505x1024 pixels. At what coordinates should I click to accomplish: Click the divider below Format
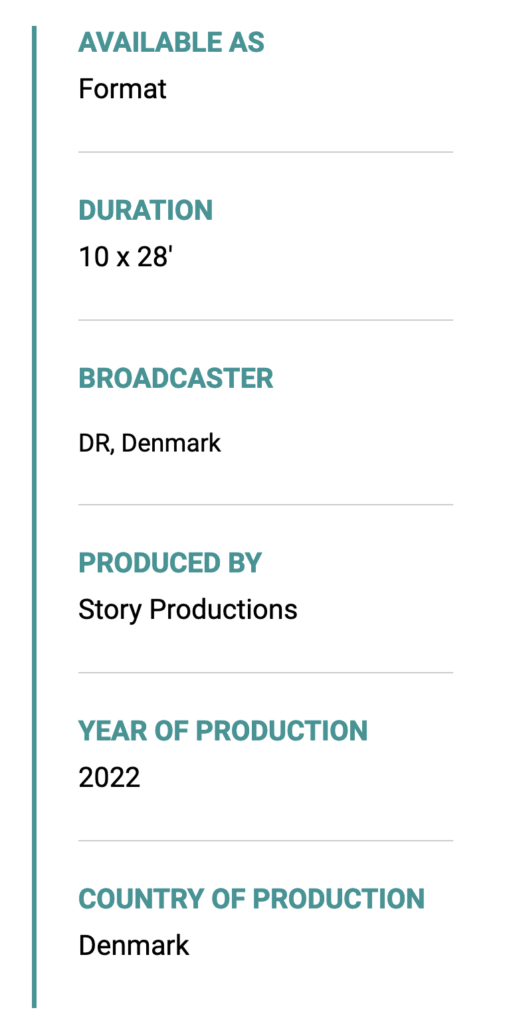pyautogui.click(x=265, y=152)
